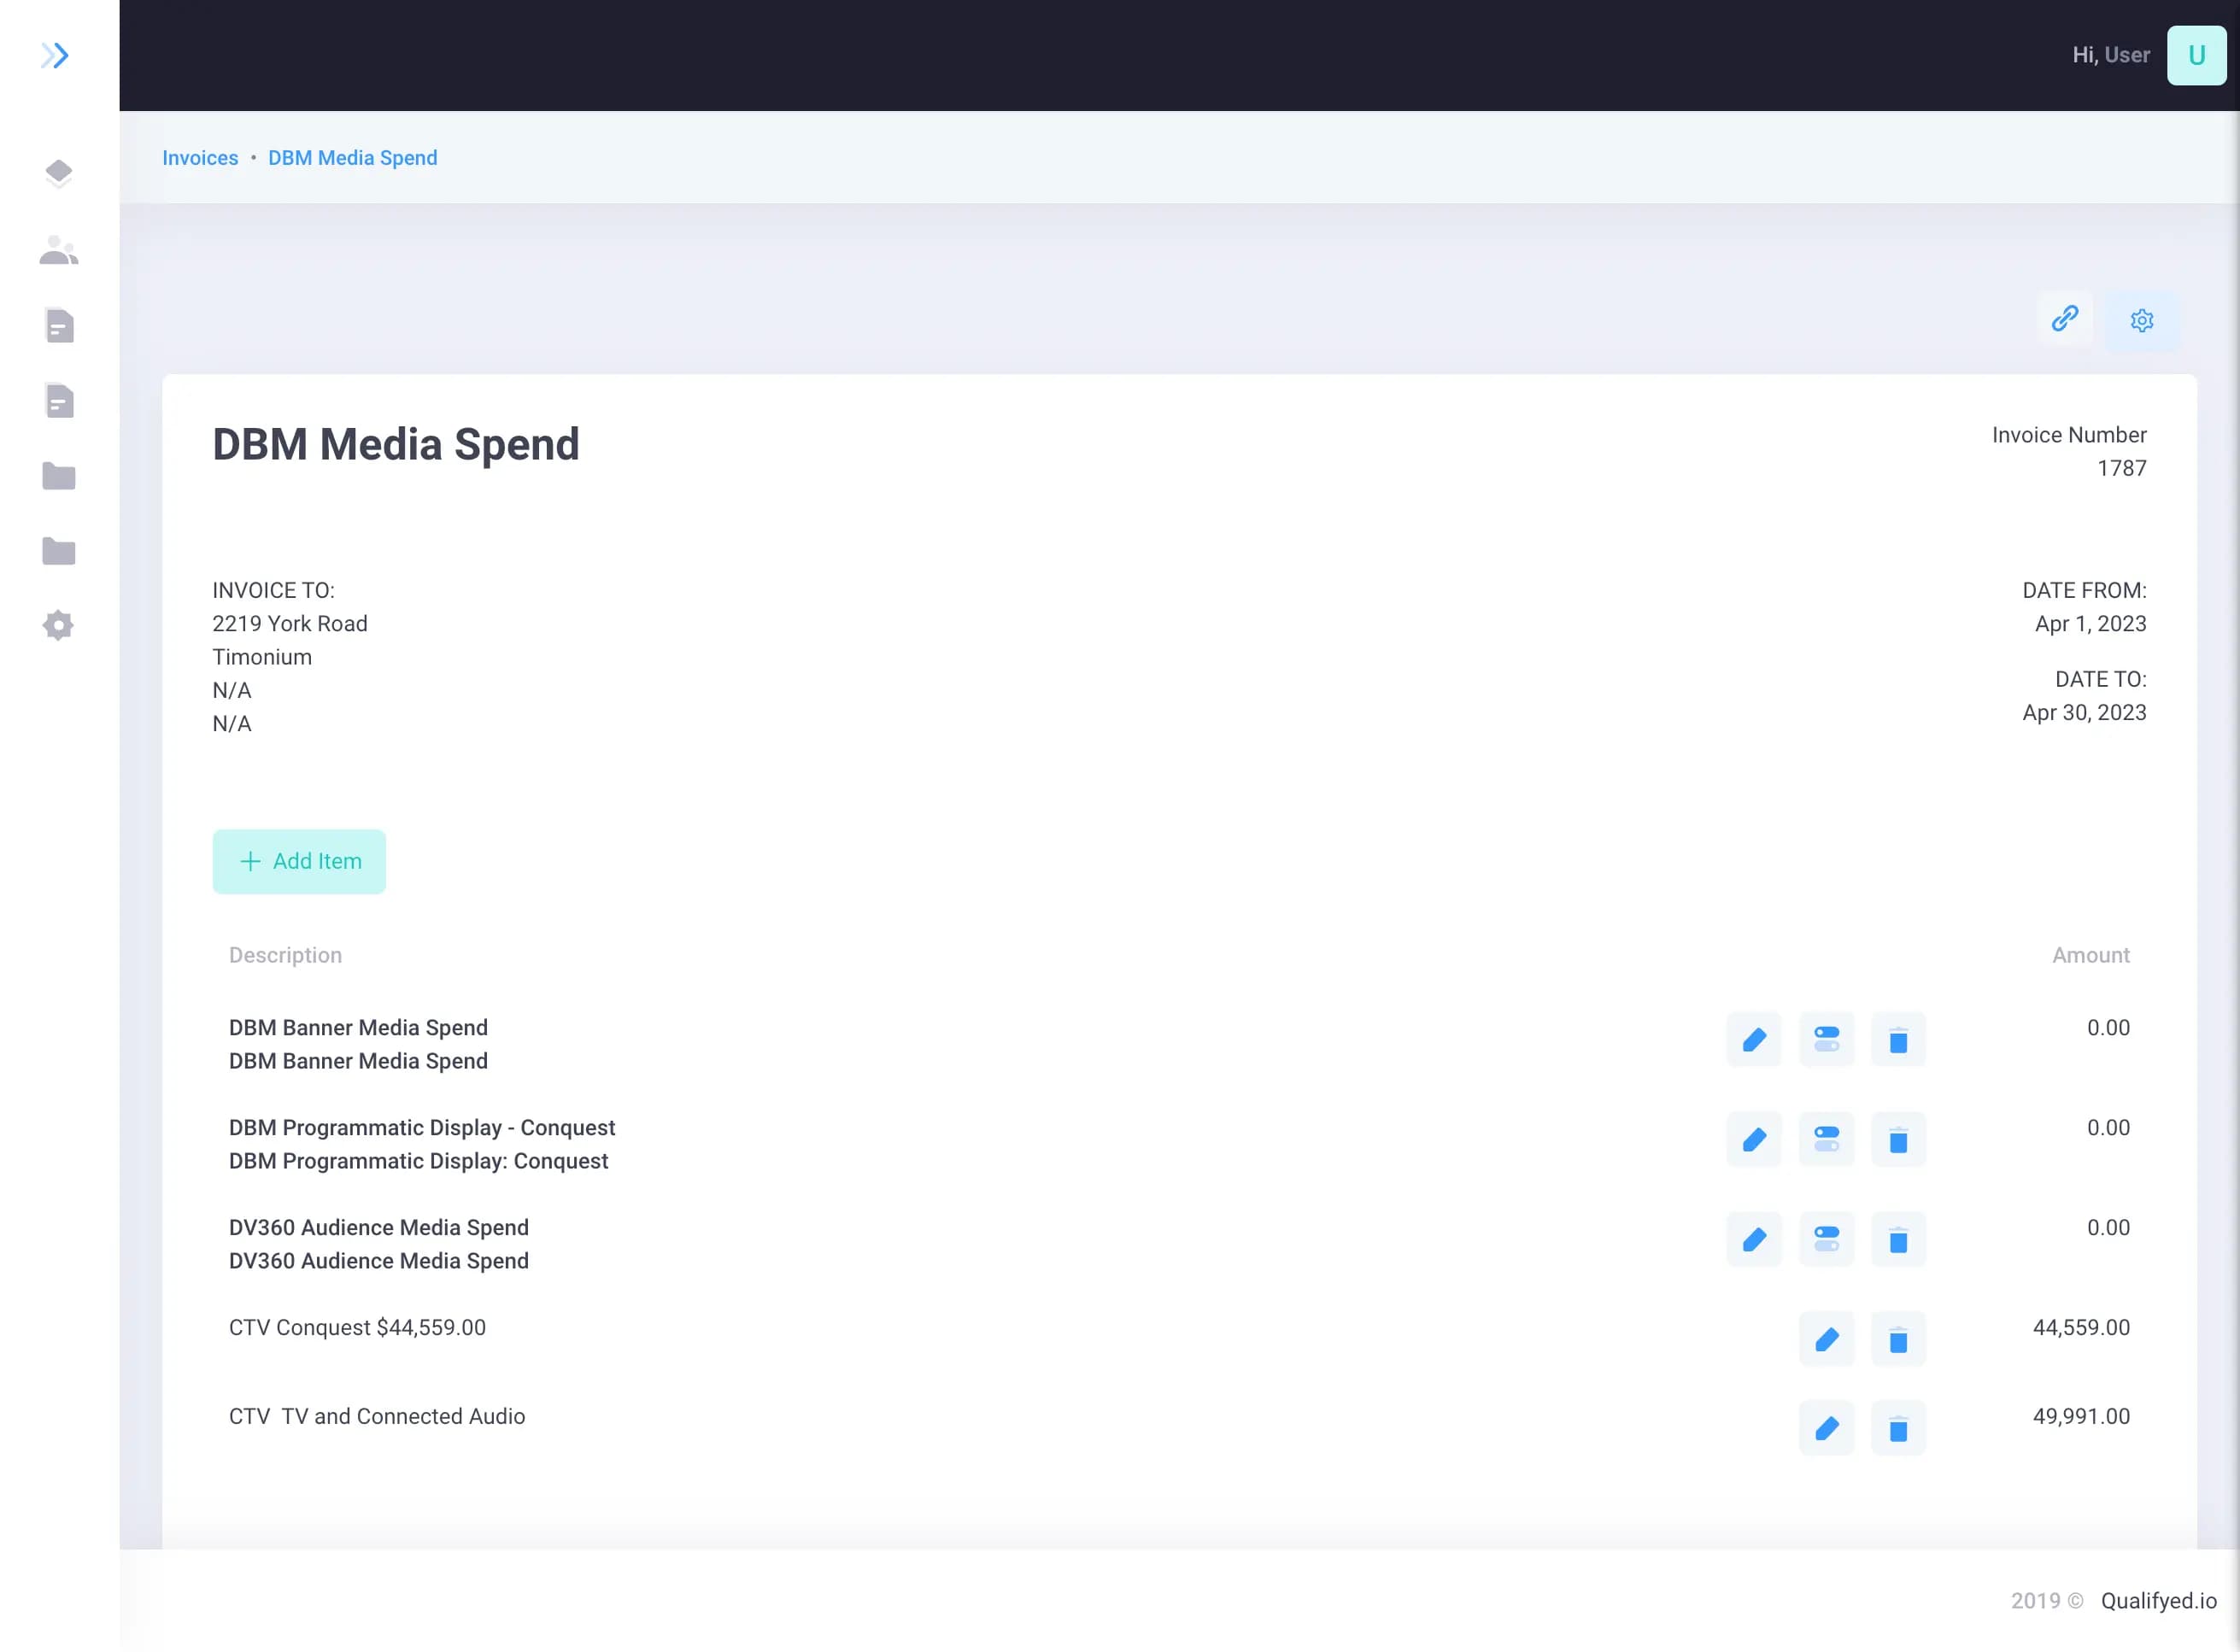
Task: Click the DBM Media Spend invoice title
Action: 395,445
